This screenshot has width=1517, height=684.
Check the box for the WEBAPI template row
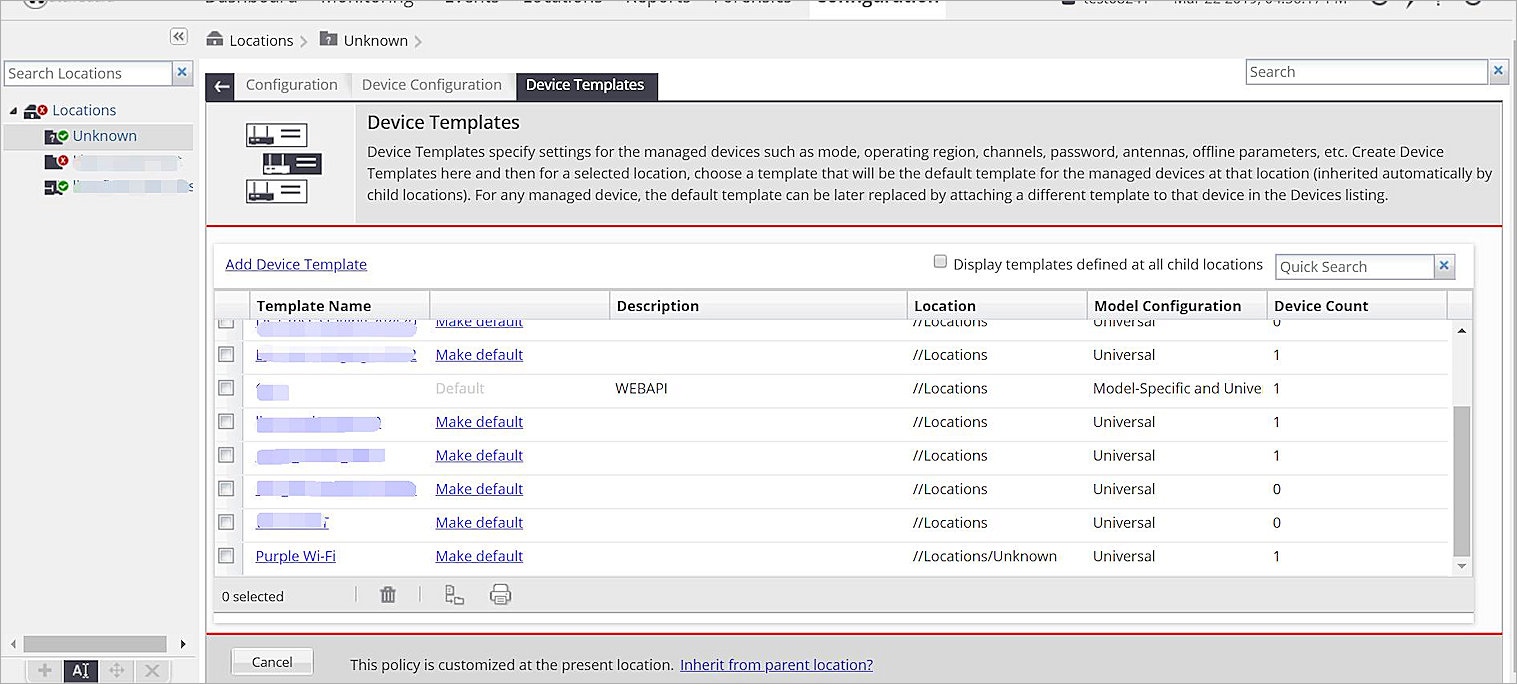[x=226, y=387]
